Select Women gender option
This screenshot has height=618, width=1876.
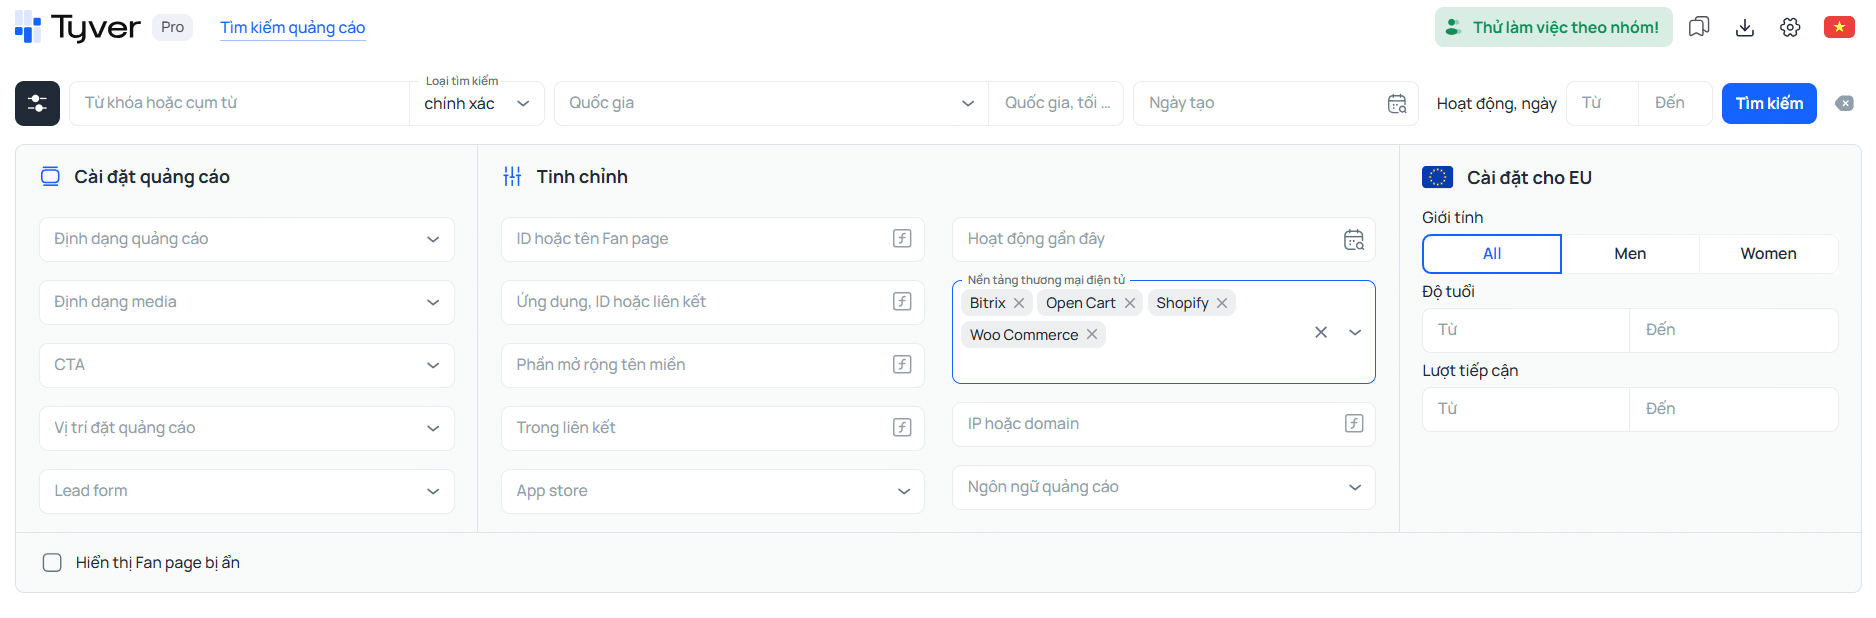(x=1768, y=254)
